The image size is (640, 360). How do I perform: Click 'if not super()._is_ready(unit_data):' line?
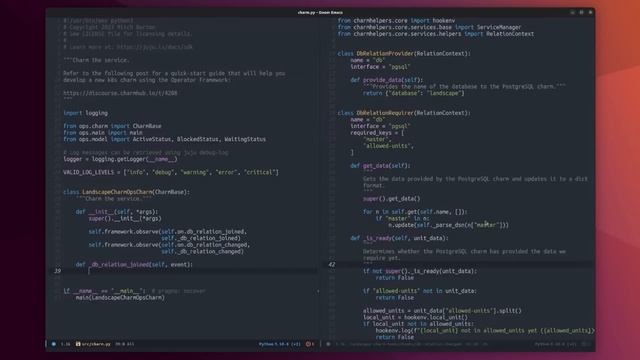point(420,271)
